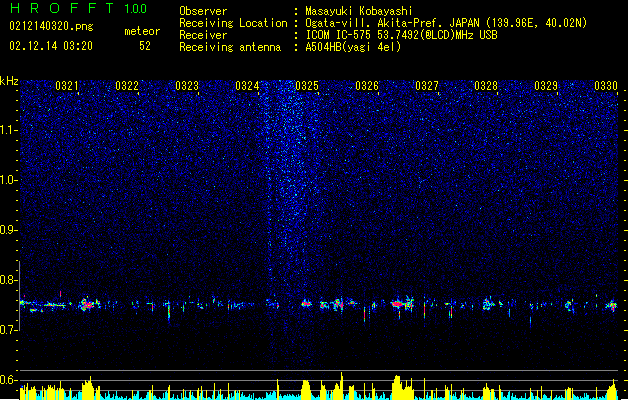Image resolution: width=629 pixels, height=400 pixels.
Task: Click the 0329 time marker
Action: tap(546, 86)
